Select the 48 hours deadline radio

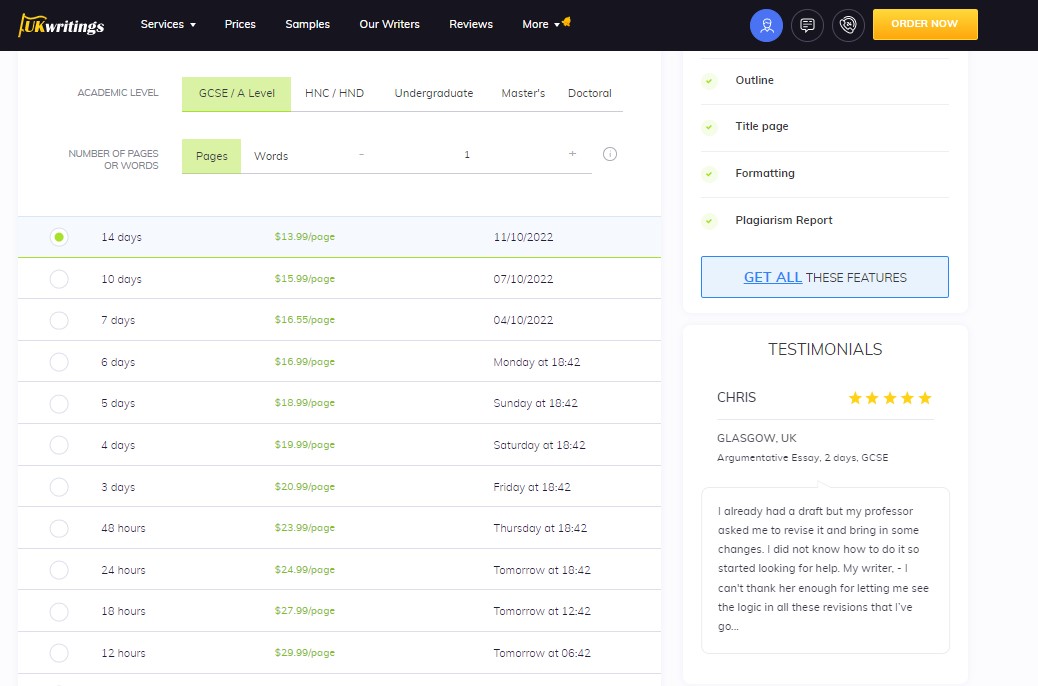[59, 528]
